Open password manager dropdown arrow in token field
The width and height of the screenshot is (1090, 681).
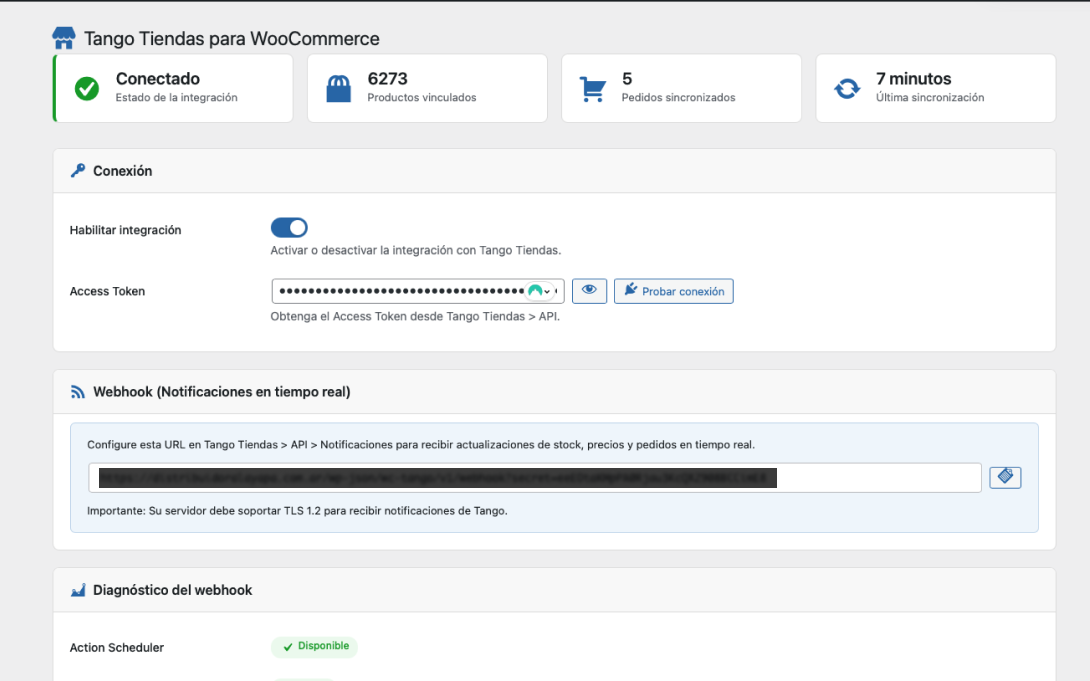[547, 292]
